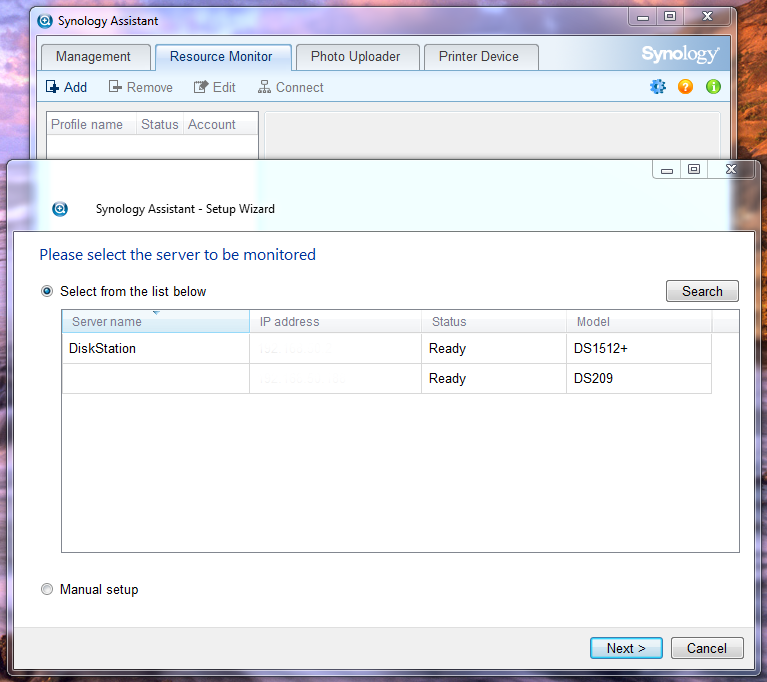Click the Remove profile toolbar button
767x682 pixels.
point(140,87)
